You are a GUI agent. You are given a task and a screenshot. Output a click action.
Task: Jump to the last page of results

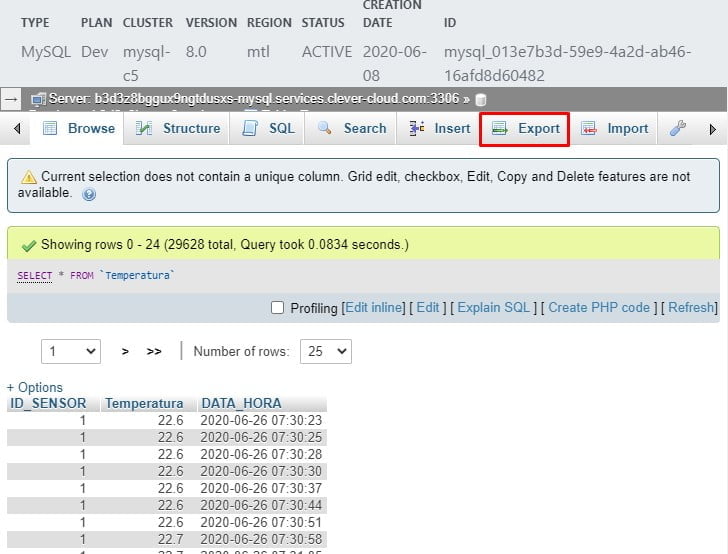(154, 352)
